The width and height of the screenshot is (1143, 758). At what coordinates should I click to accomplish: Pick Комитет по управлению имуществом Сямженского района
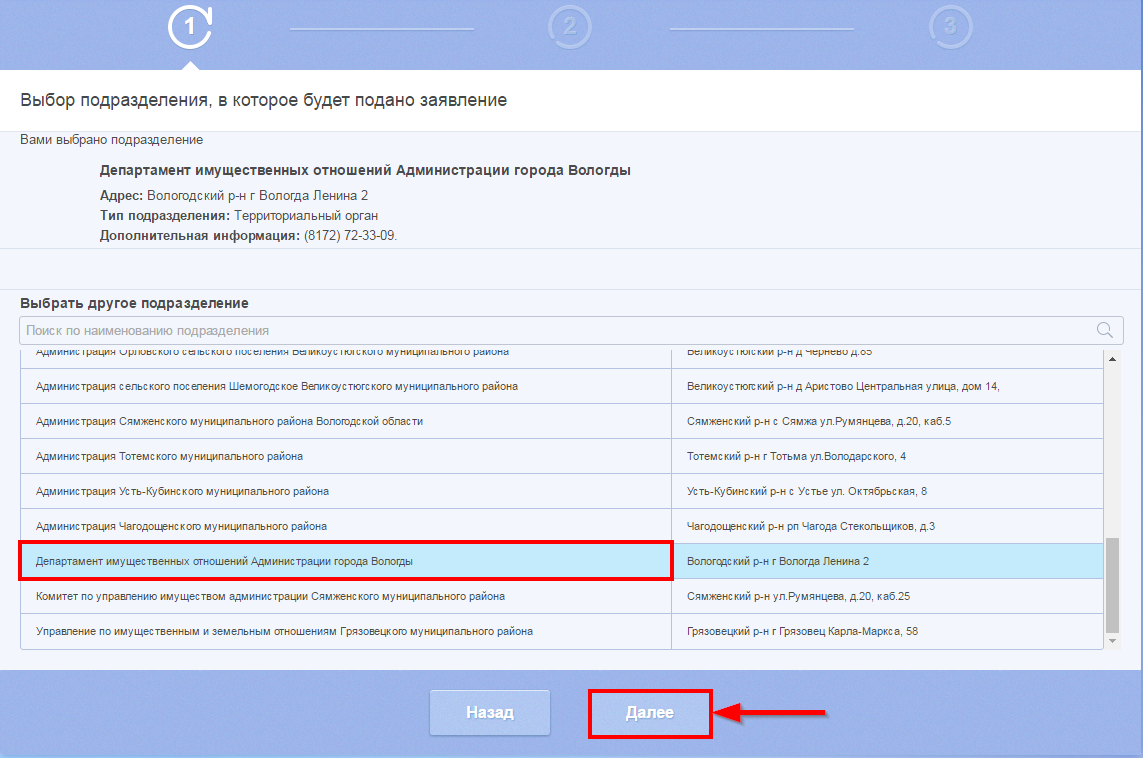pos(345,597)
